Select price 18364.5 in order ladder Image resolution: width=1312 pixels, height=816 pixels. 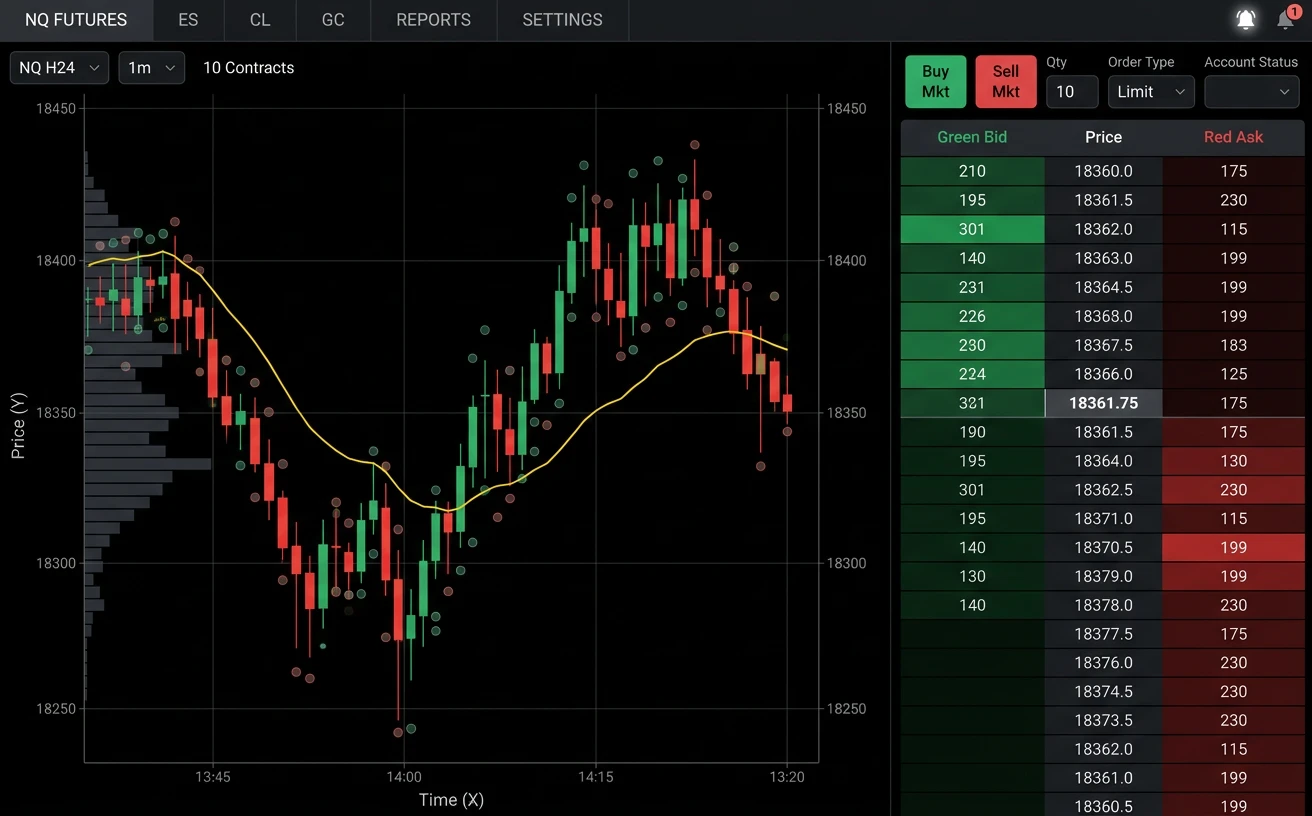[x=1103, y=287]
